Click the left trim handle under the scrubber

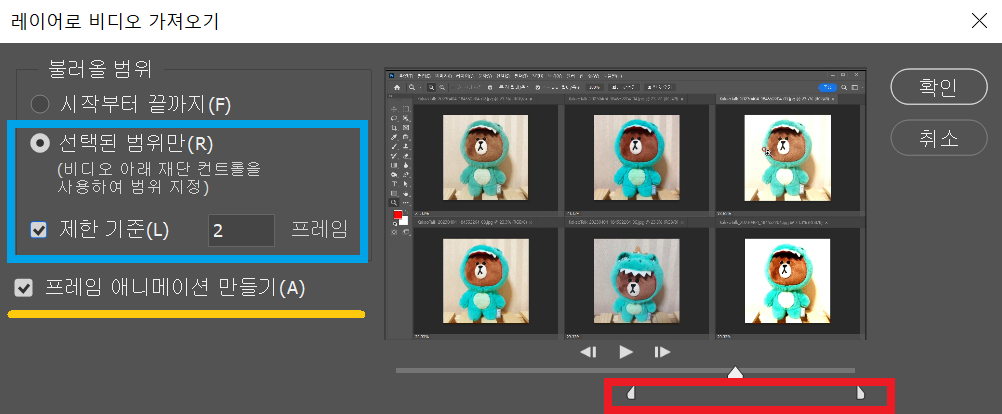point(631,392)
